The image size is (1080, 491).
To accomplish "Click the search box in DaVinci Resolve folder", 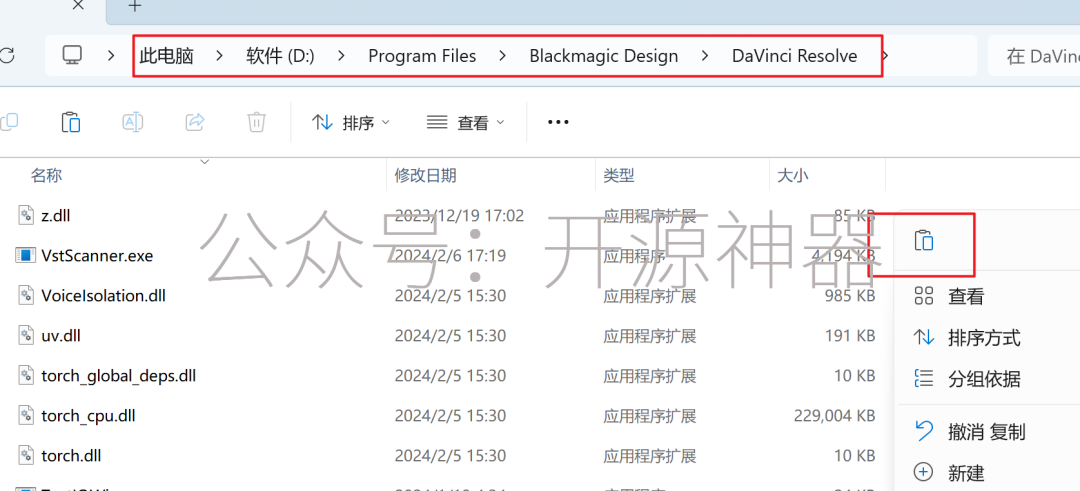I will pyautogui.click(x=1034, y=56).
